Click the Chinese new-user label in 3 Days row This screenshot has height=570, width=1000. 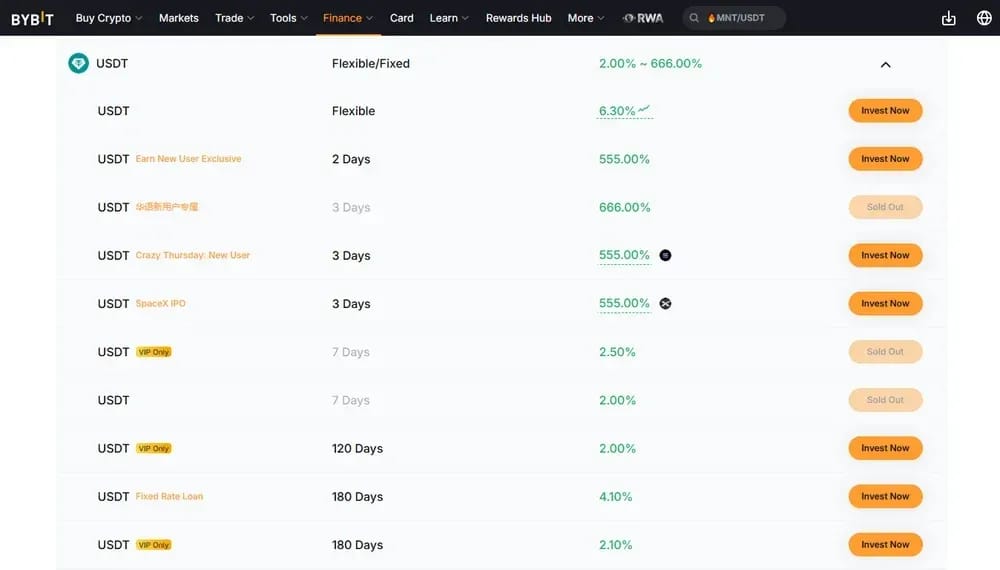(x=166, y=207)
